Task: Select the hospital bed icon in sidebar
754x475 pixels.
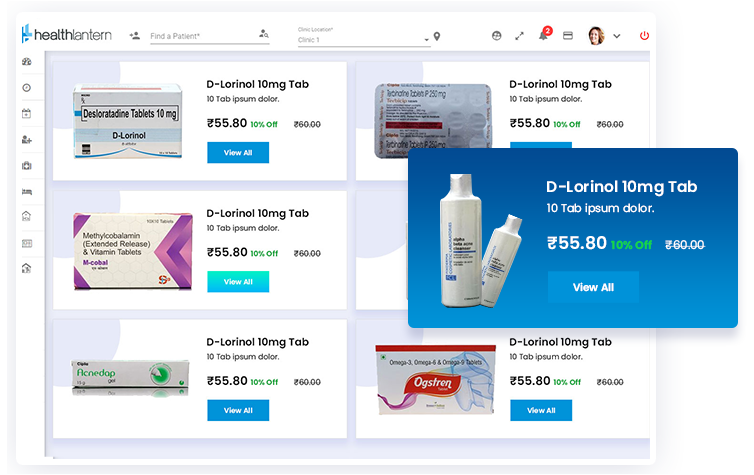Action: click(27, 191)
